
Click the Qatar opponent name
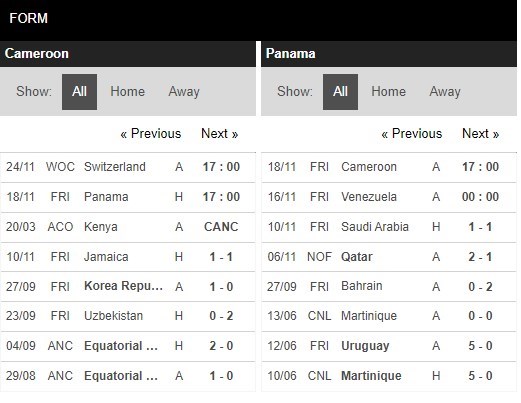coord(357,257)
